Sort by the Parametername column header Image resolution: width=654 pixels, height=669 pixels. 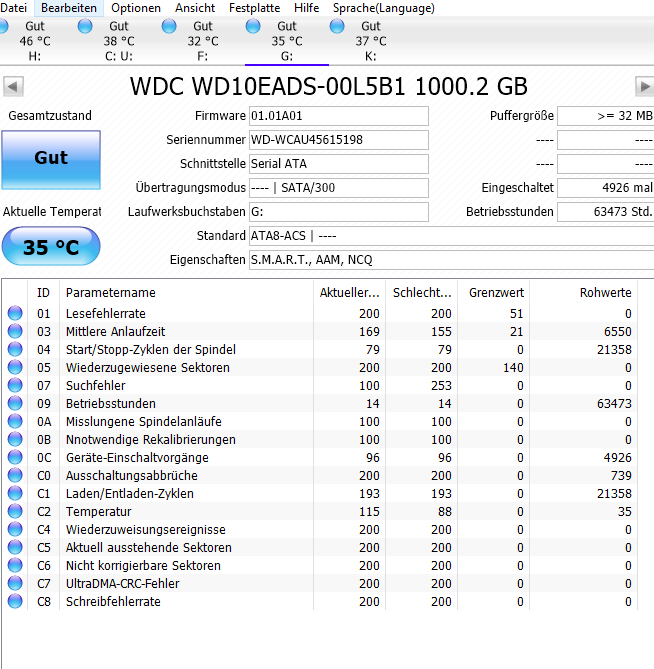[186, 293]
